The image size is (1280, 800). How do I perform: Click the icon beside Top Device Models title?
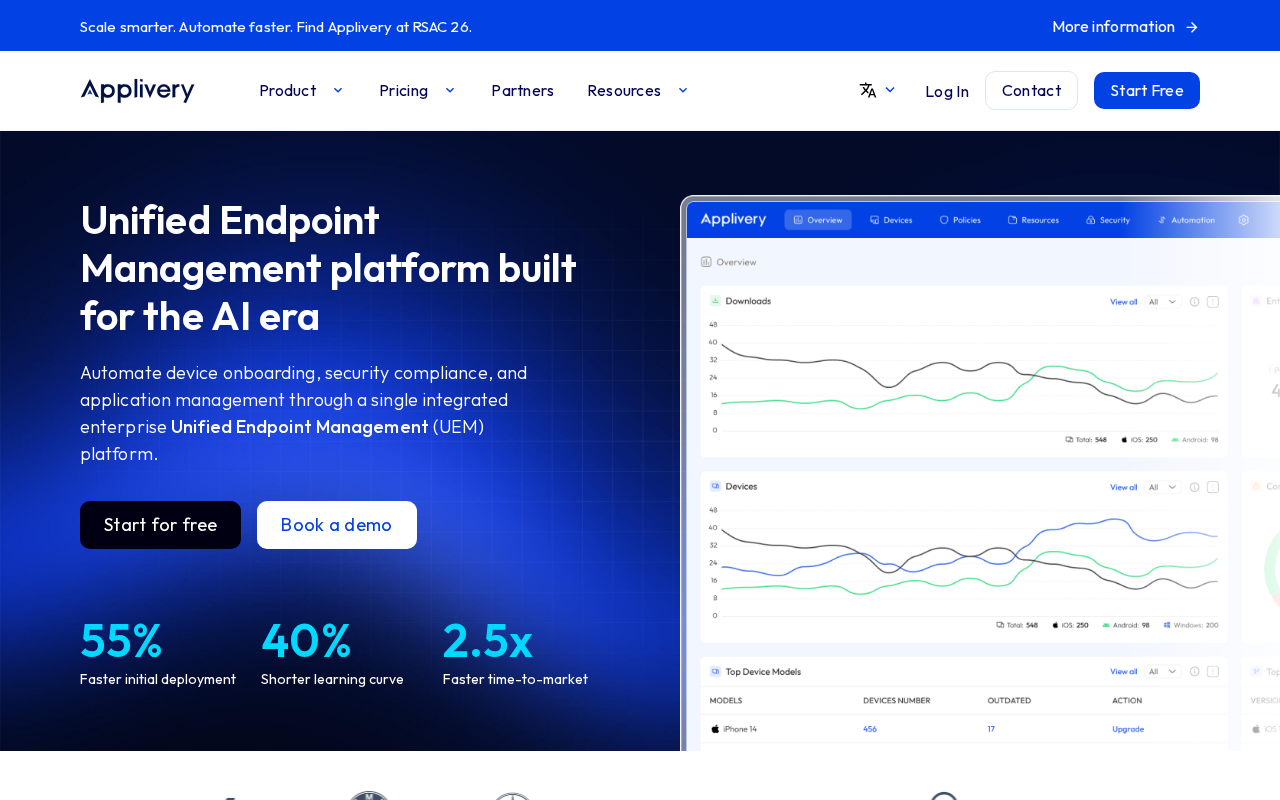716,671
